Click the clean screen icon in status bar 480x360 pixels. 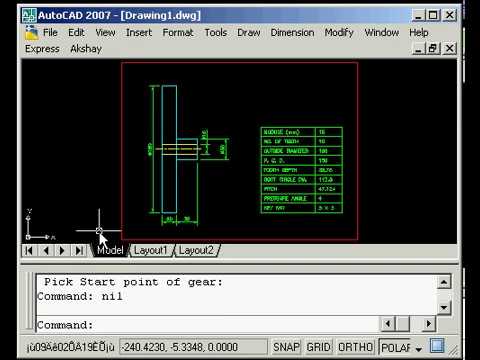(x=437, y=346)
